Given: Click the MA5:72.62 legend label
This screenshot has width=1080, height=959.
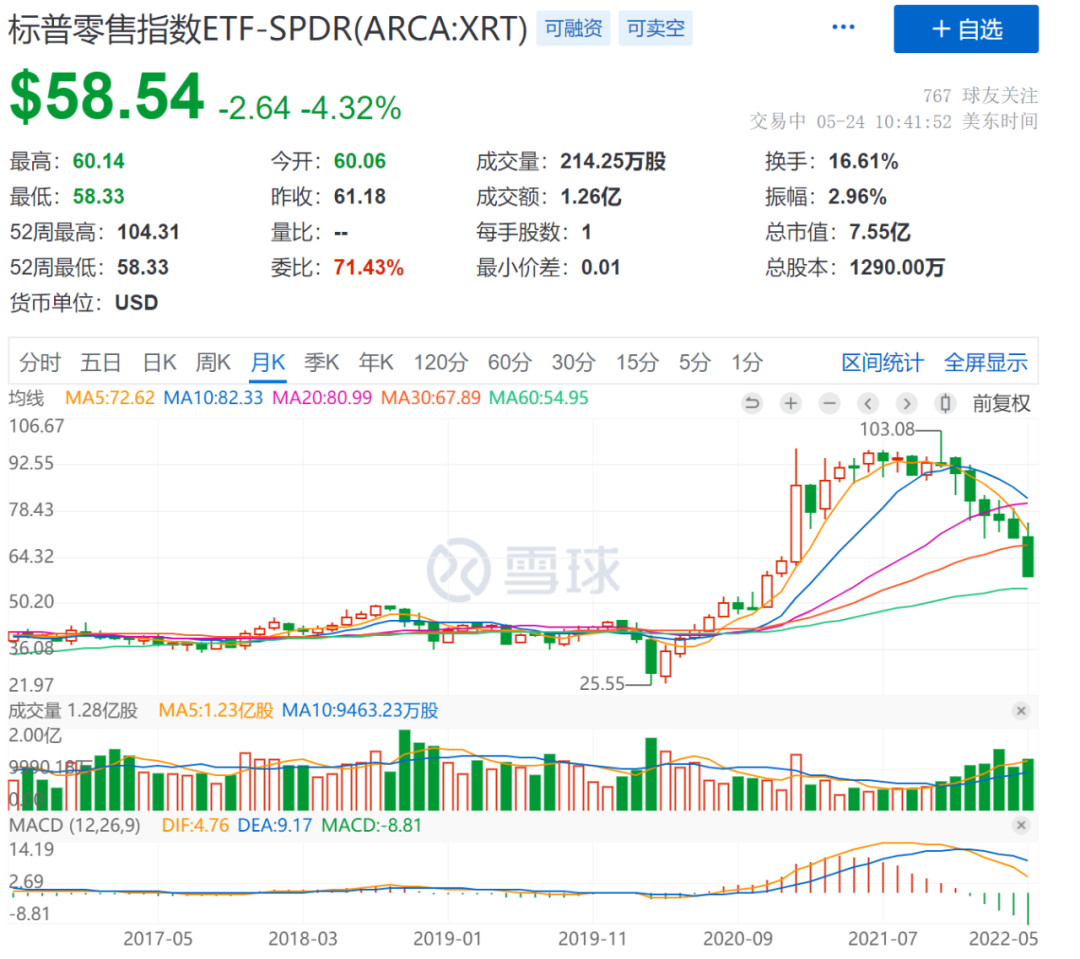Looking at the screenshot, I should click(110, 398).
